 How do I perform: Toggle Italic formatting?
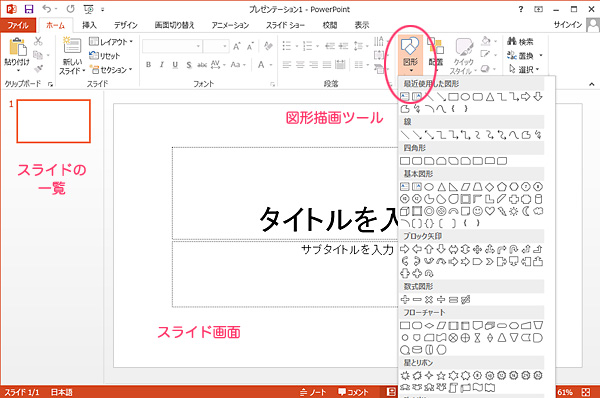pos(162,65)
